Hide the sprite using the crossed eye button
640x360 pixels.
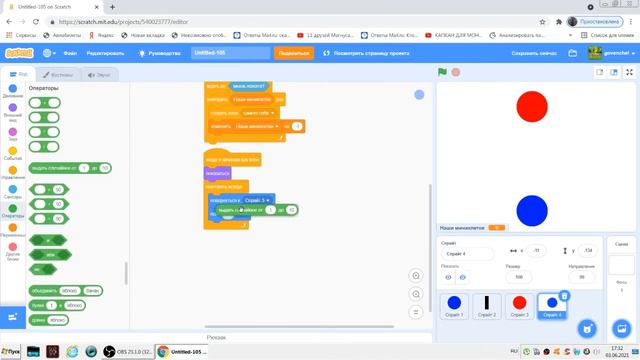[x=462, y=277]
